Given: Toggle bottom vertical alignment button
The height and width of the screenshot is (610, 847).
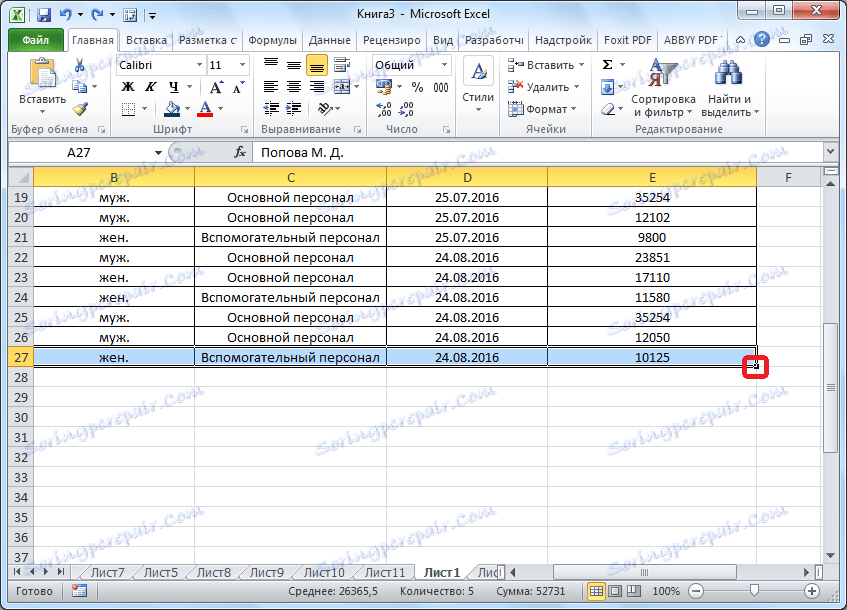Looking at the screenshot, I should click(316, 65).
